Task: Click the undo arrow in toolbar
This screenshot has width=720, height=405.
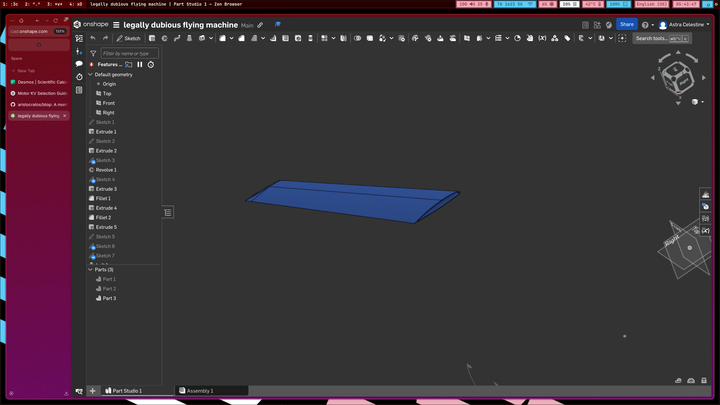Action: pos(93,38)
